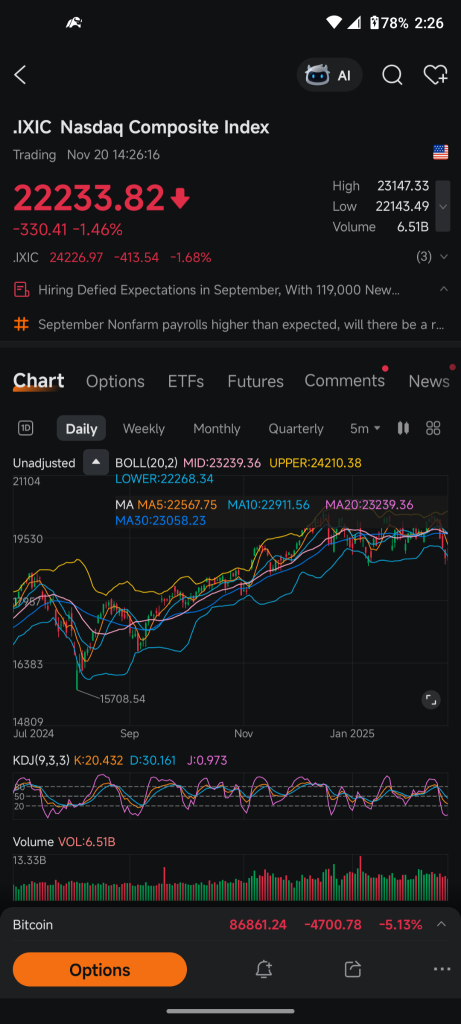Select the 1D intraday toggle
Image resolution: width=461 pixels, height=1024 pixels.
coord(25,428)
